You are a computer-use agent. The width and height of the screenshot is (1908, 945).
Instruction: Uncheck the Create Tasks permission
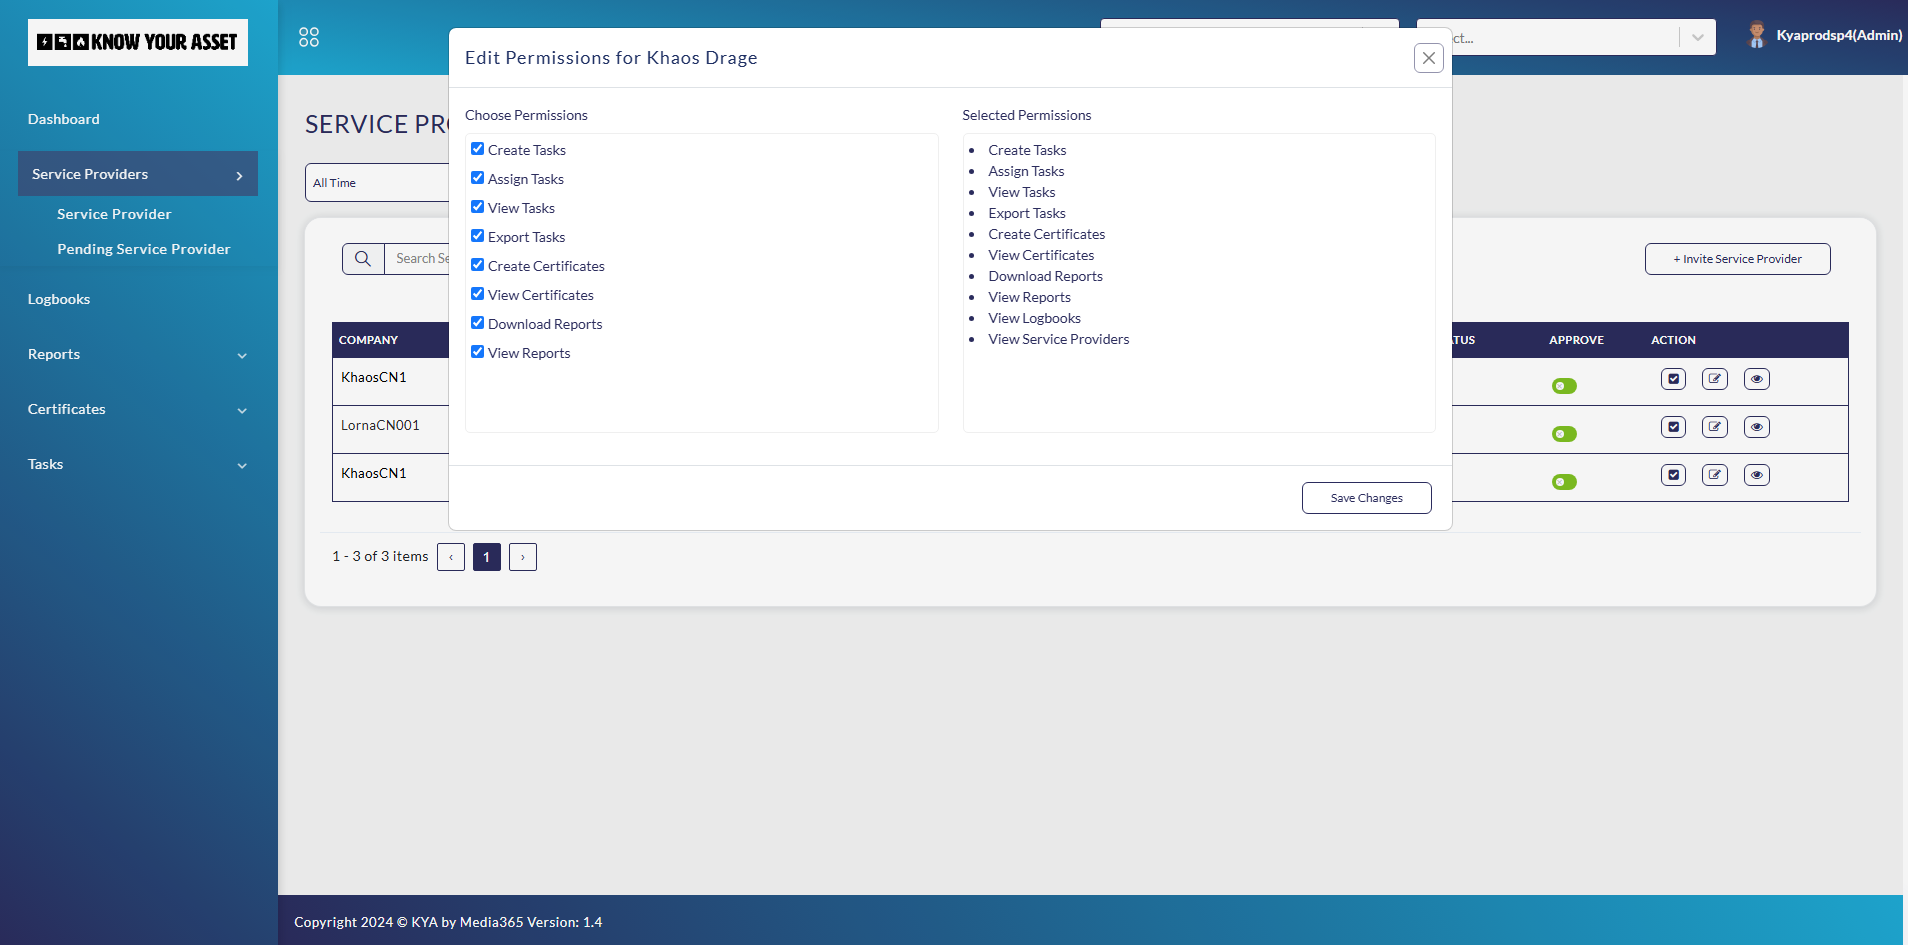click(x=477, y=149)
